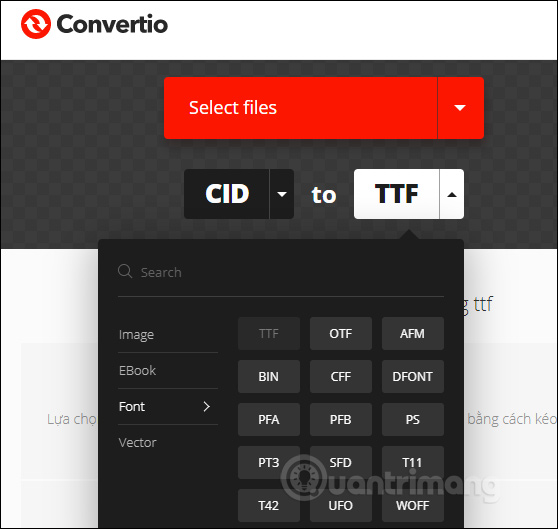Choose OTF as output format
This screenshot has height=529, width=558.
click(341, 334)
